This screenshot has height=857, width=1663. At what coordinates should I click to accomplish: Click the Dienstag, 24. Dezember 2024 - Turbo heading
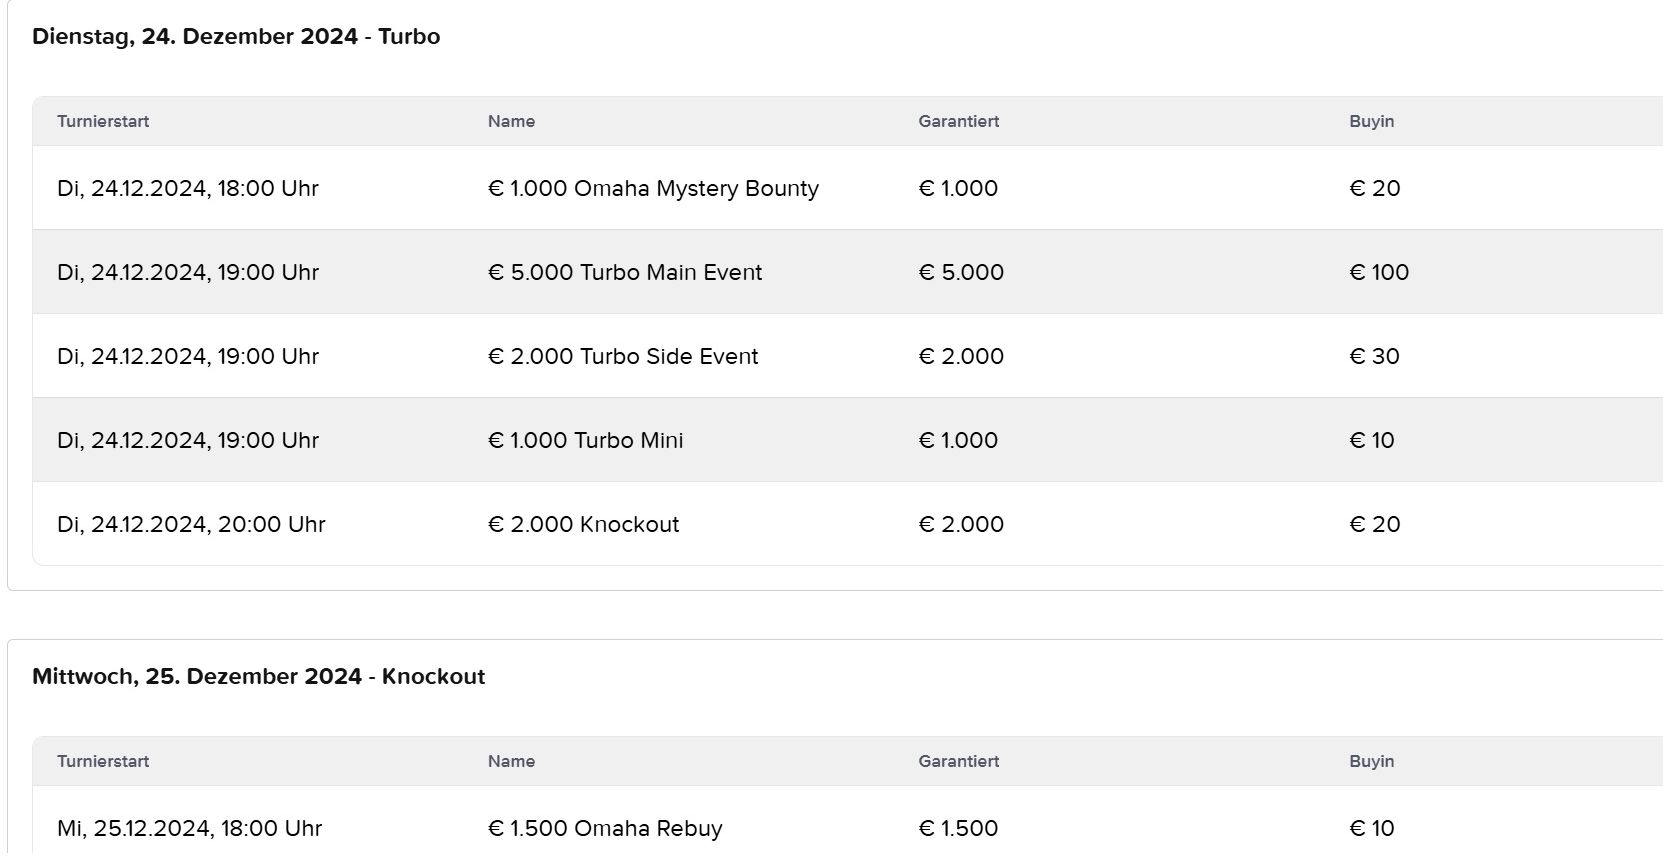click(x=236, y=36)
